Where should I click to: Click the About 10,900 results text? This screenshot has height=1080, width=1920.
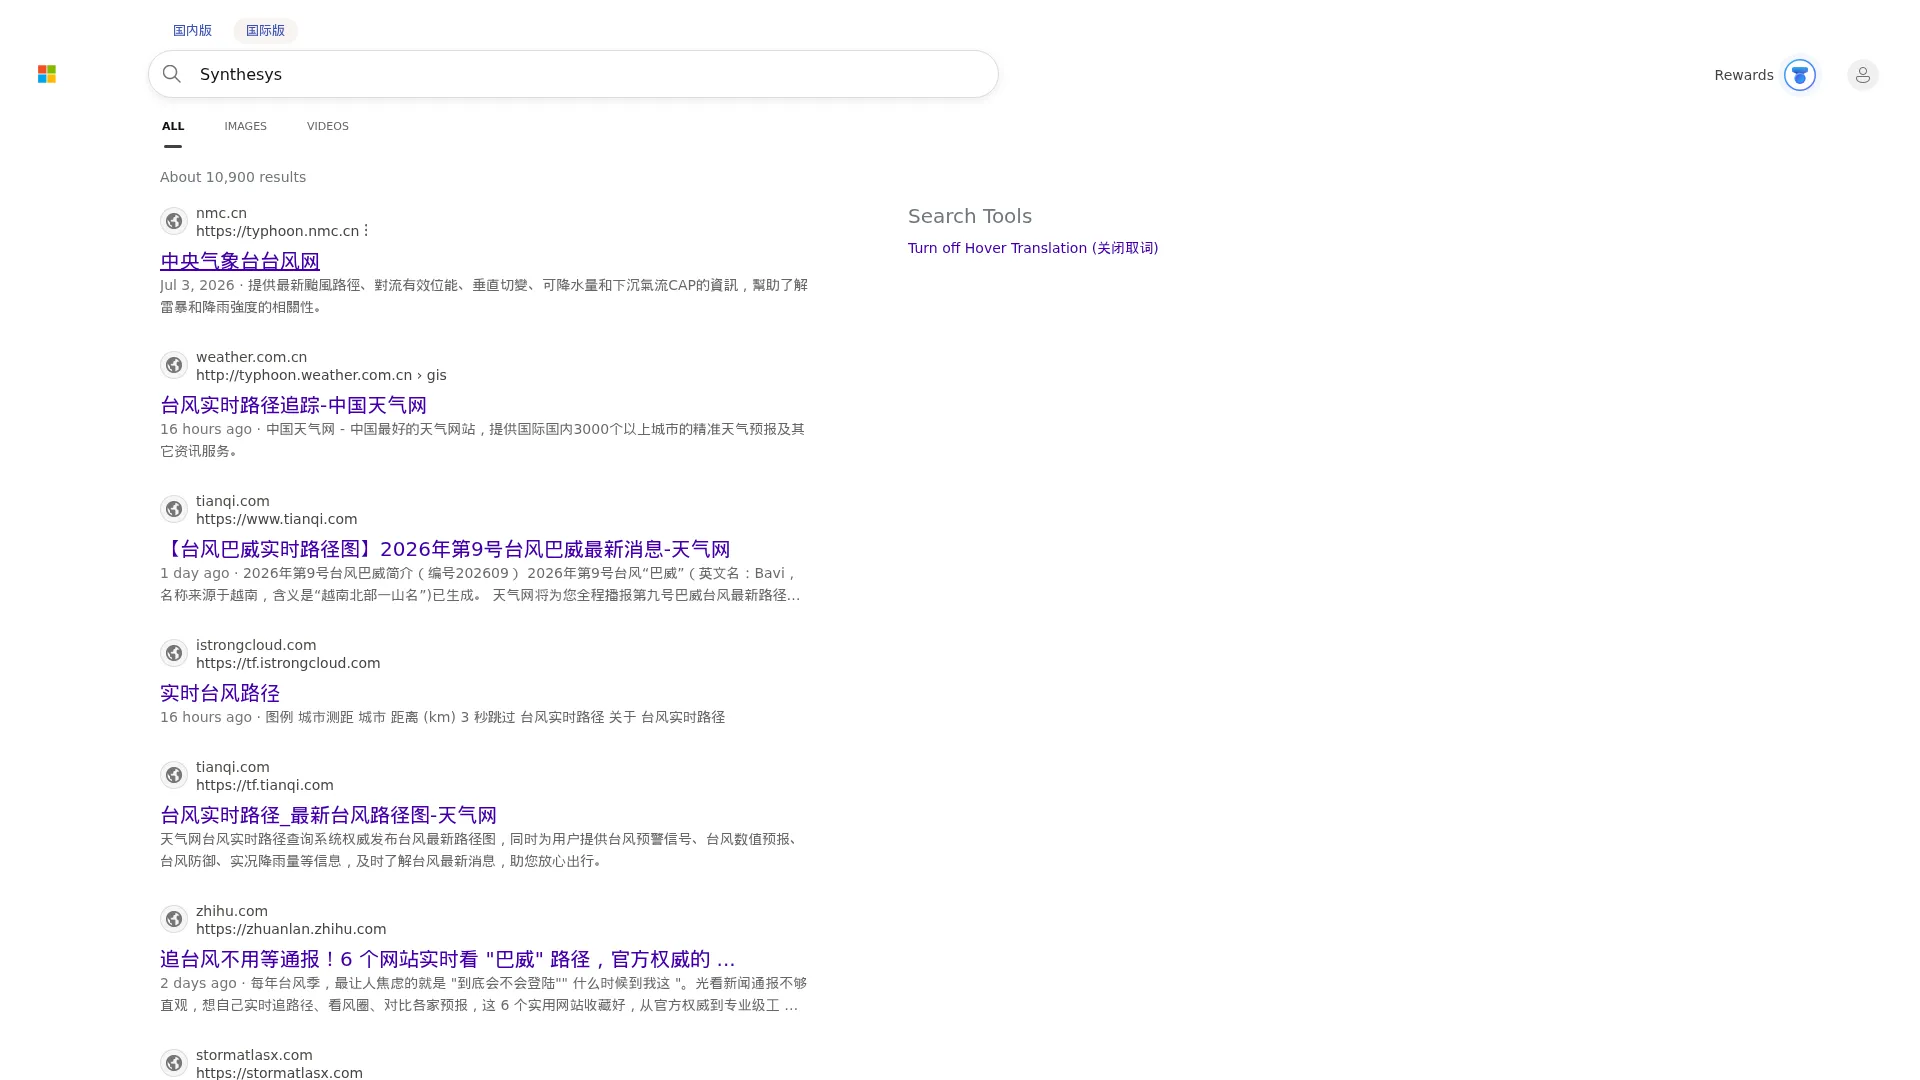click(233, 177)
